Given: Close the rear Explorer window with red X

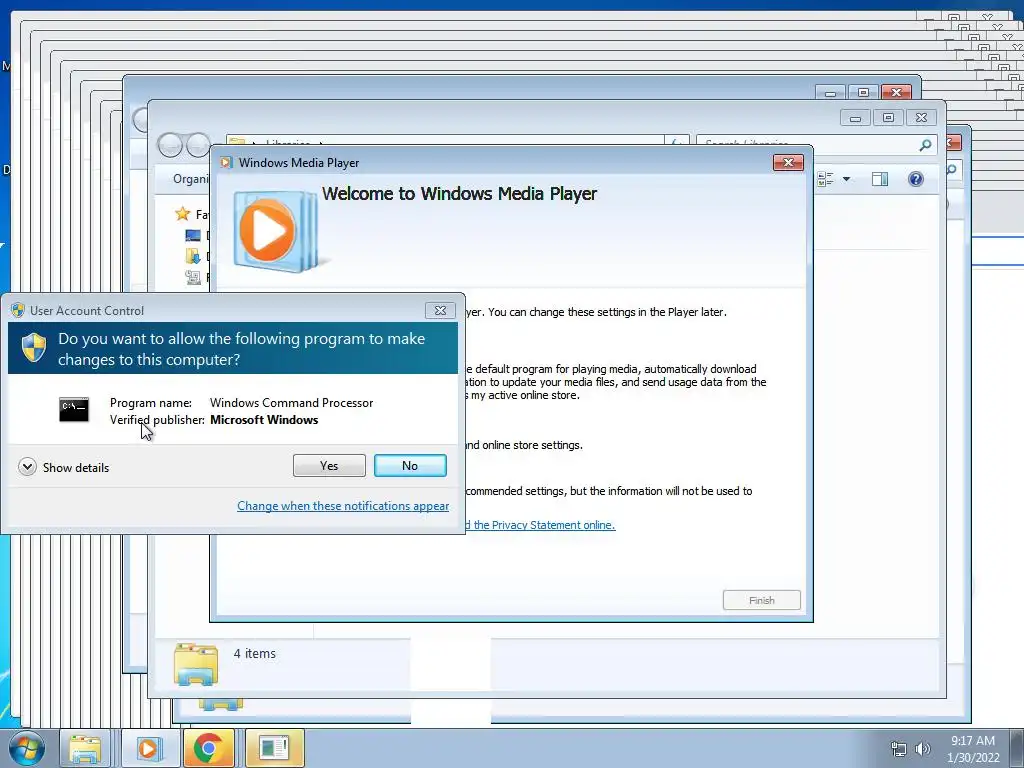Looking at the screenshot, I should coord(896,93).
